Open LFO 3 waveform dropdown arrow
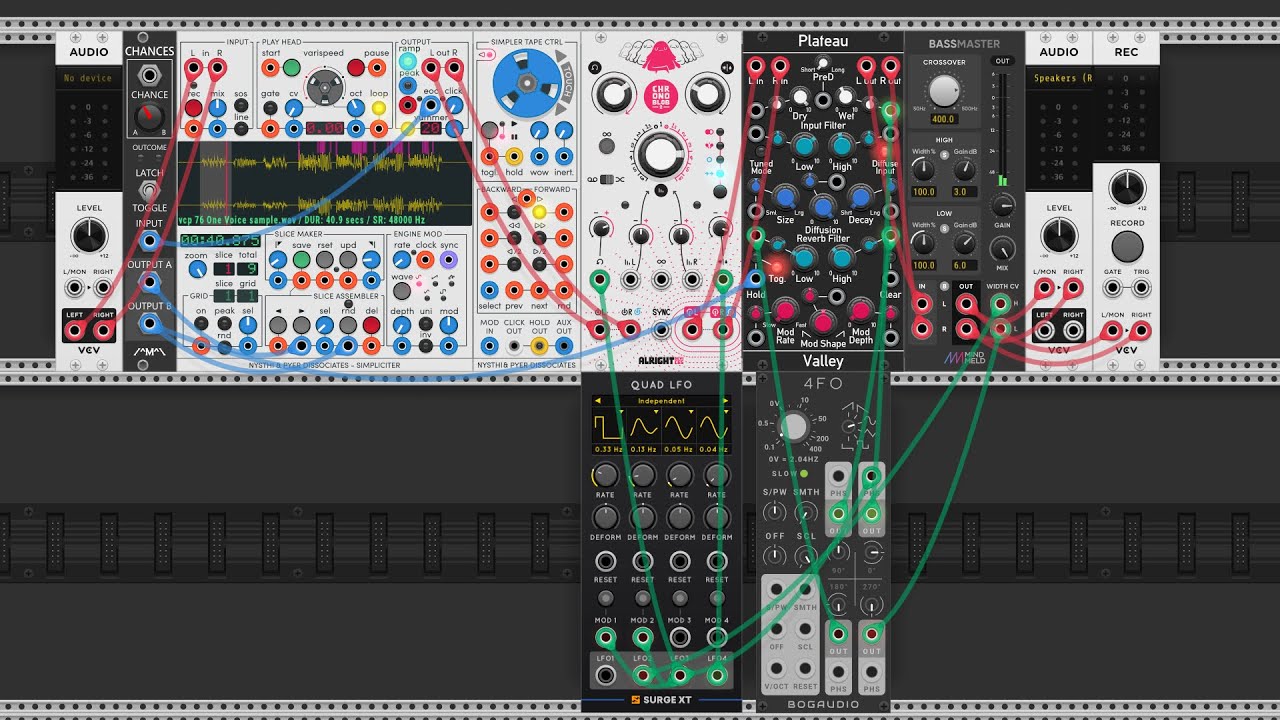This screenshot has height=720, width=1280. point(691,412)
